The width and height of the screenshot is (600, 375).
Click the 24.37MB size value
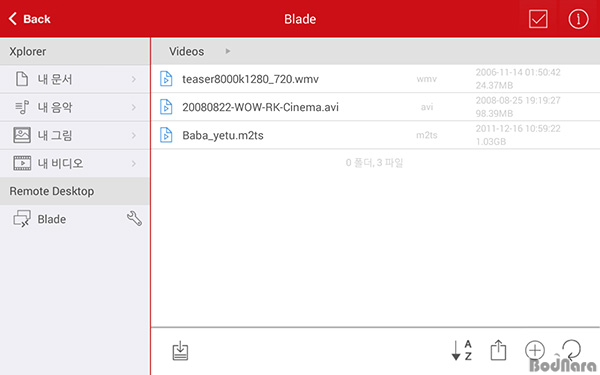(x=494, y=85)
